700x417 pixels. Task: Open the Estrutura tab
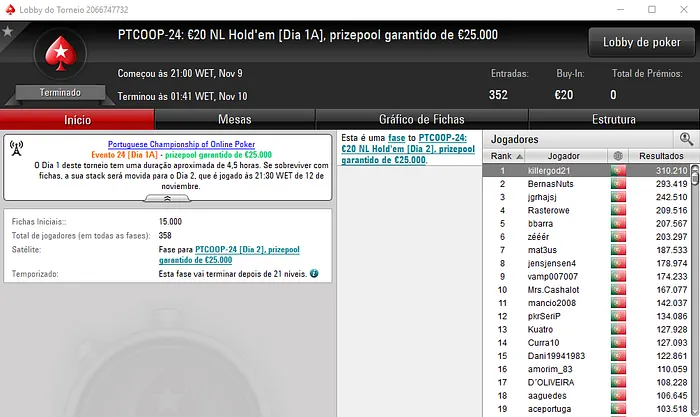(x=614, y=120)
